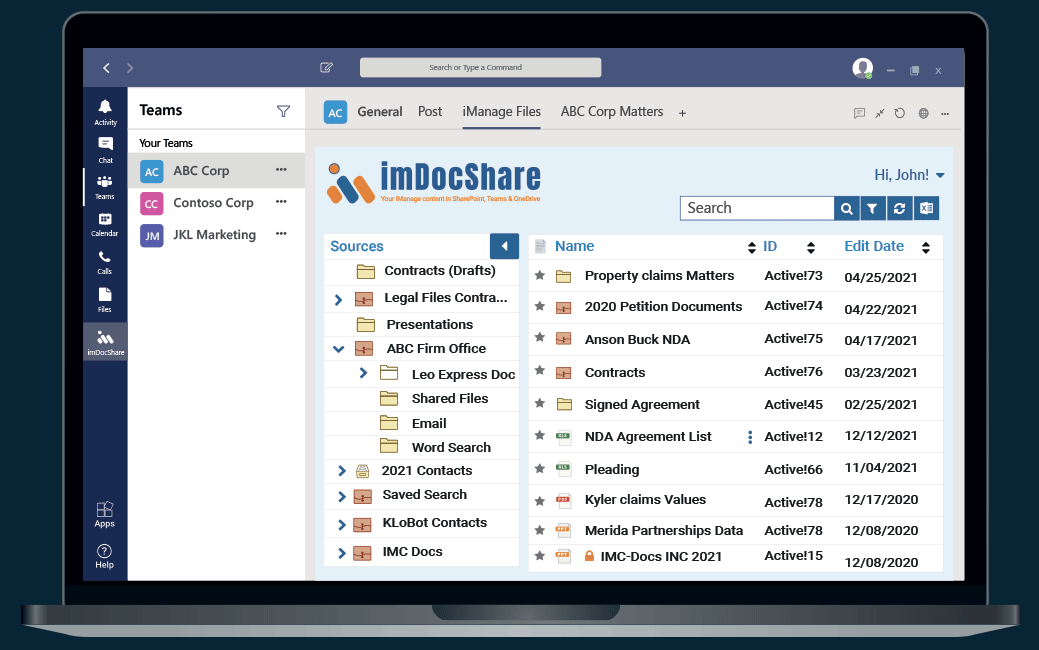Viewport: 1039px width, 650px height.
Task: Favorite Property claims Matters with star
Action: pyautogui.click(x=540, y=275)
